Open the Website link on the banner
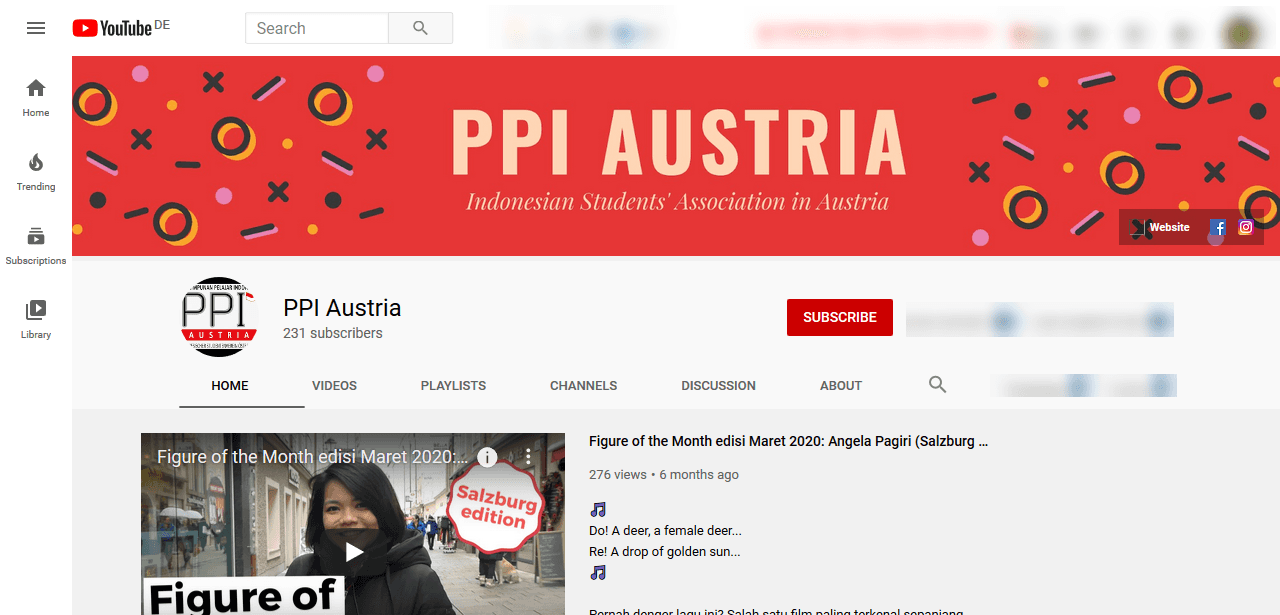This screenshot has width=1280, height=615. point(1160,228)
